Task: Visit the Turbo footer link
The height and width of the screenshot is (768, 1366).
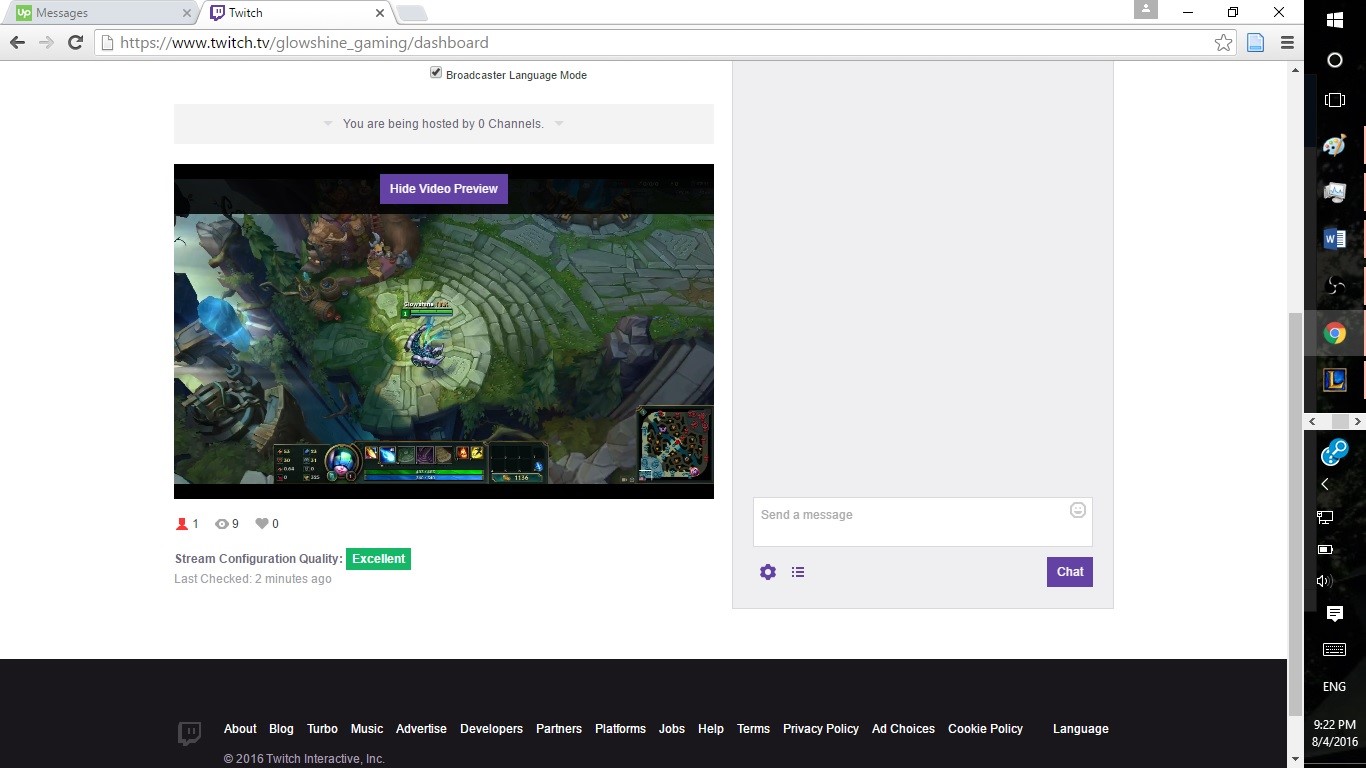Action: tap(322, 729)
